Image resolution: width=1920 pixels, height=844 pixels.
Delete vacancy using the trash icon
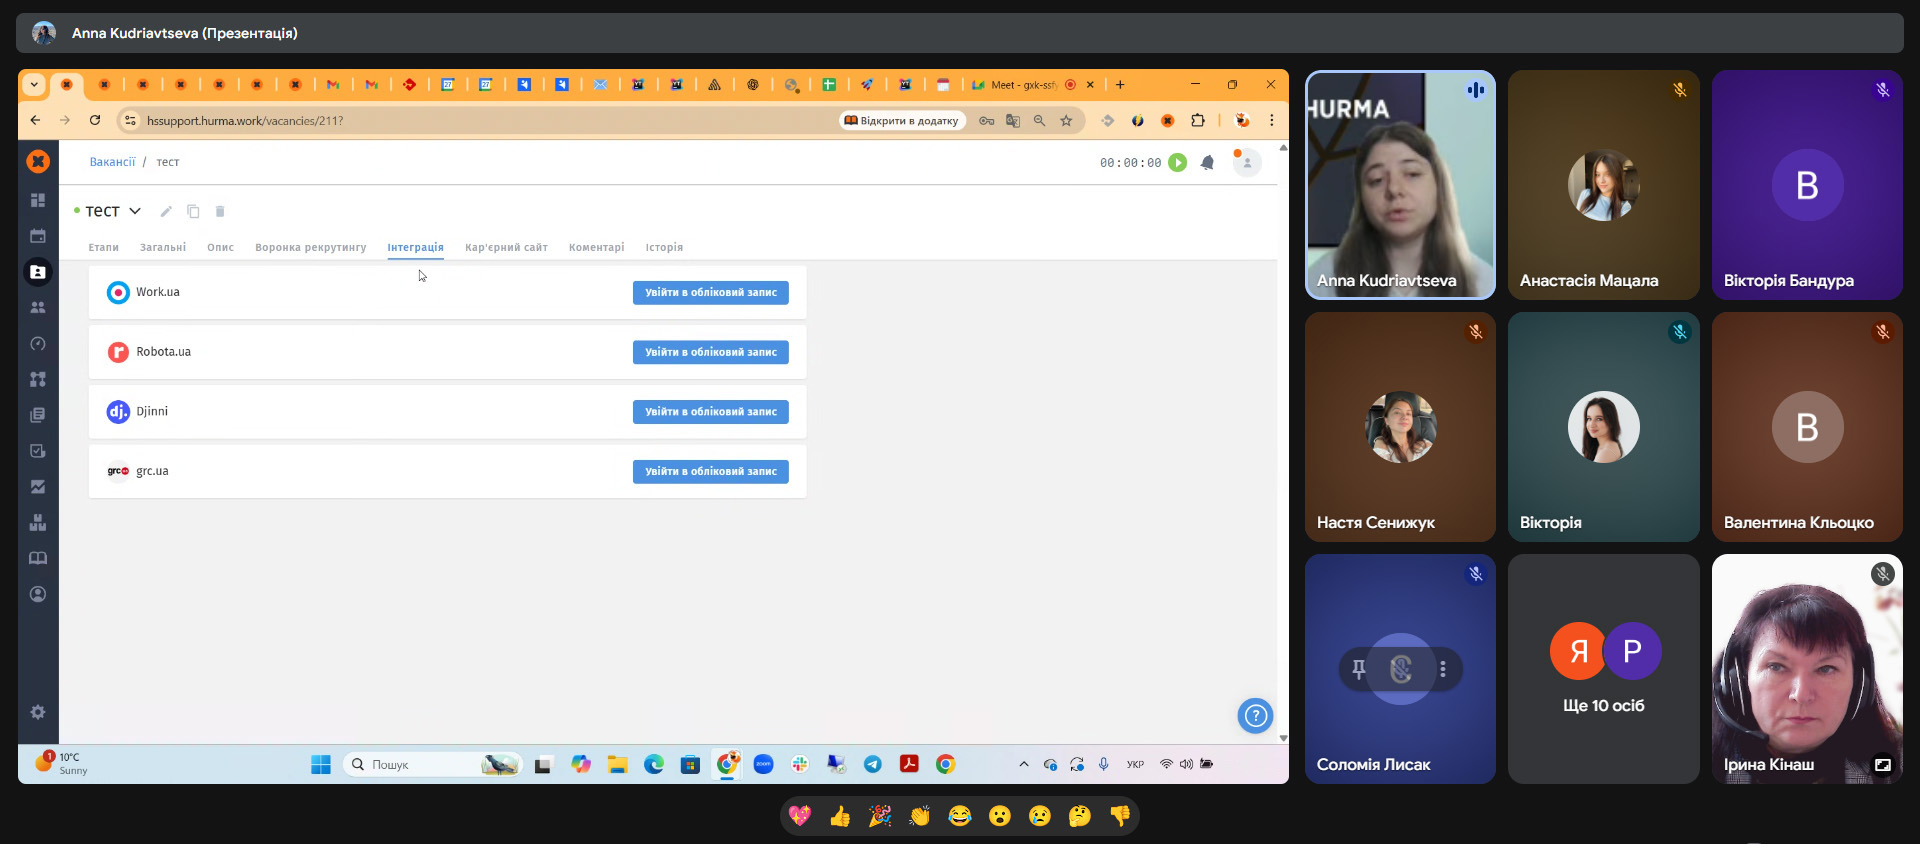click(x=220, y=211)
